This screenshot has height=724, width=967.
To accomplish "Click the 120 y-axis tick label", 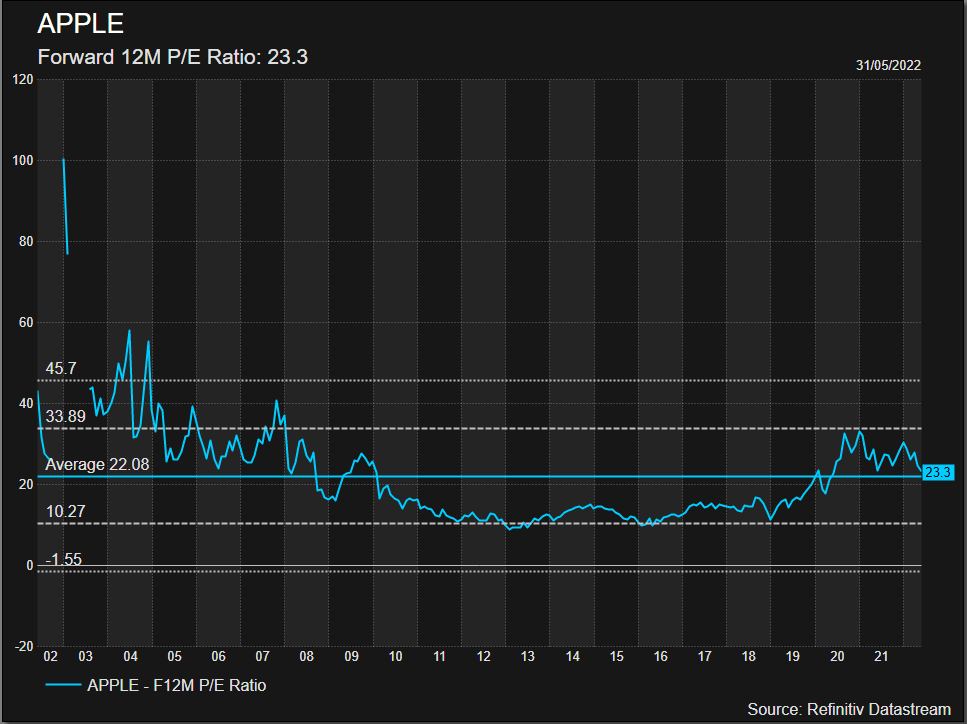I will pos(22,79).
